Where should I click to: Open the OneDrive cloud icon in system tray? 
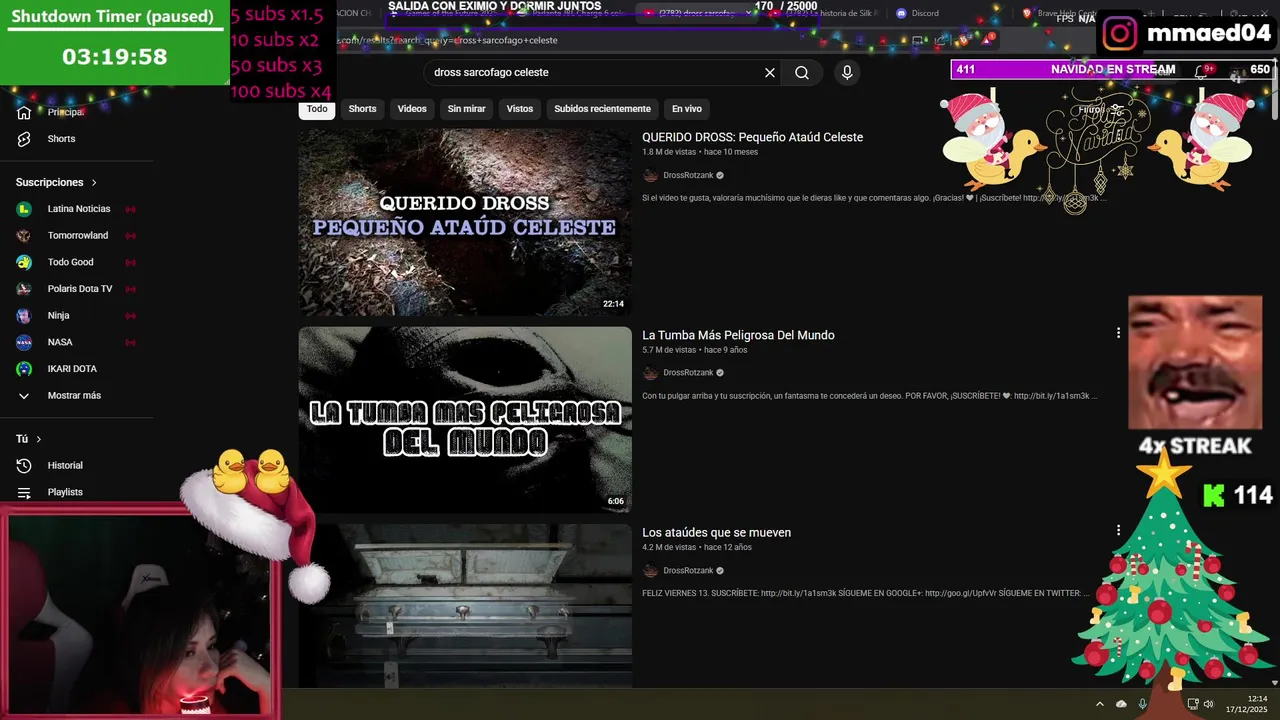point(1121,704)
